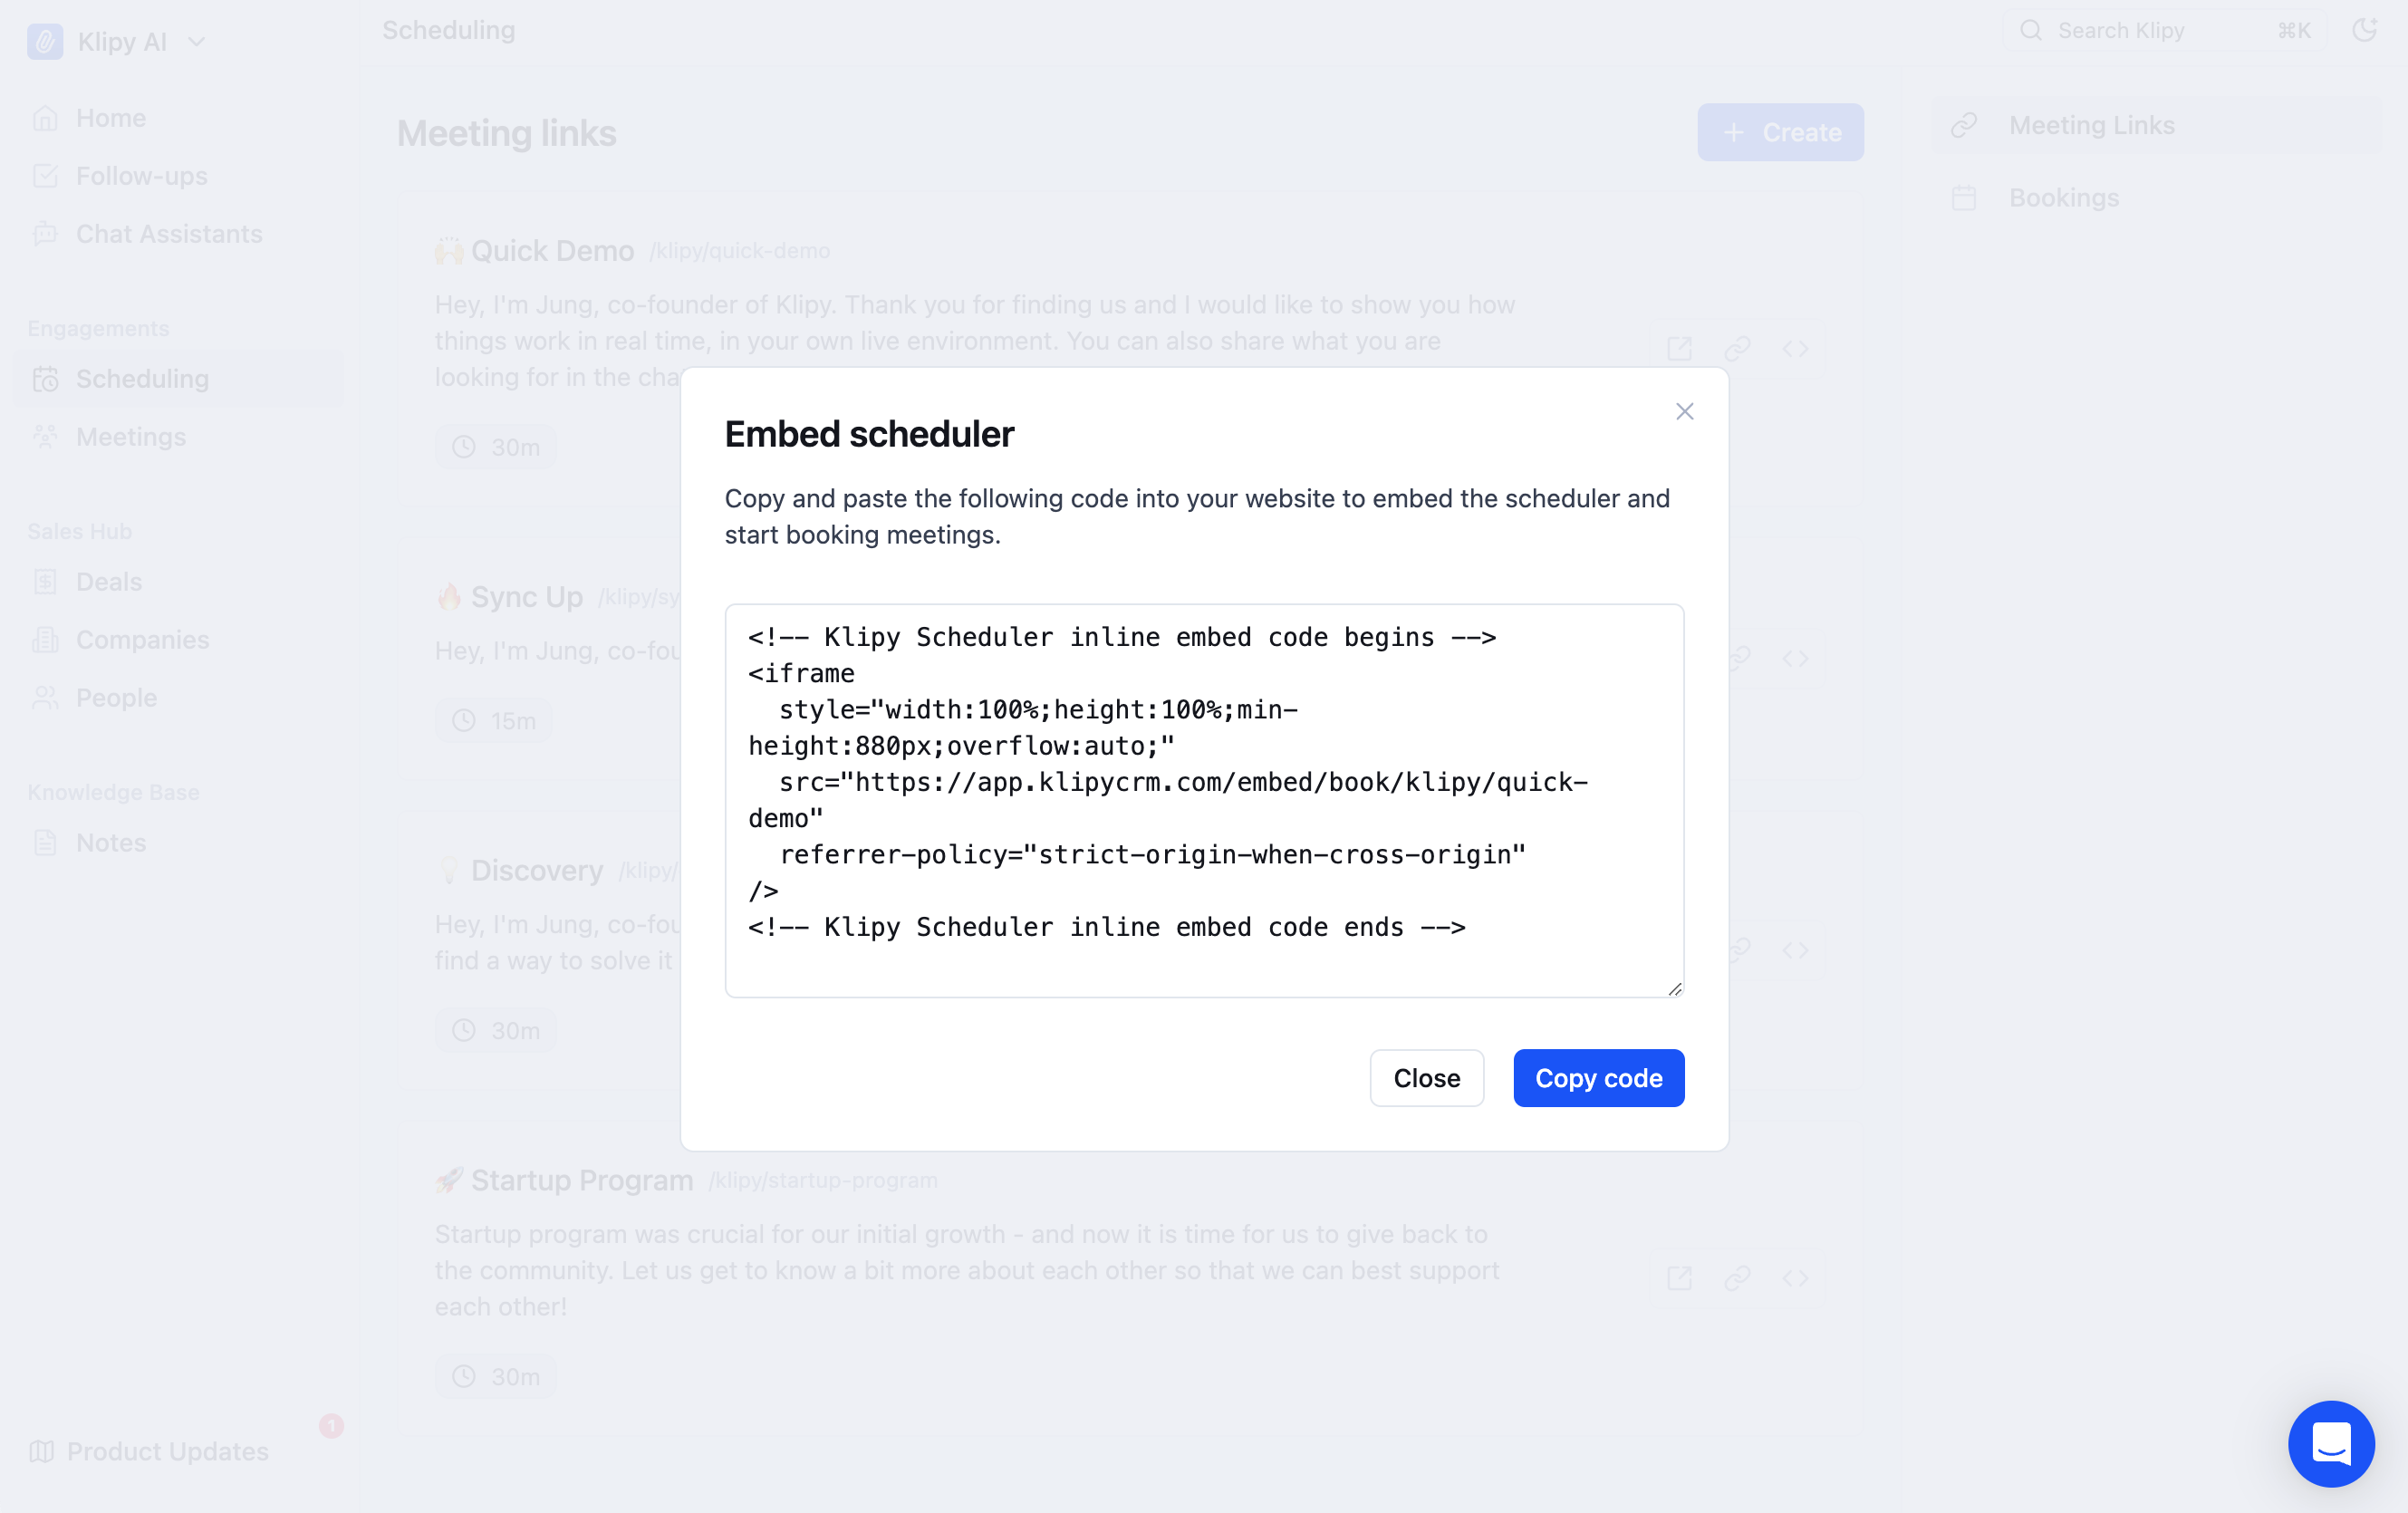This screenshot has width=2408, height=1513.
Task: Open the Intercom chat bubble
Action: tap(2331, 1443)
